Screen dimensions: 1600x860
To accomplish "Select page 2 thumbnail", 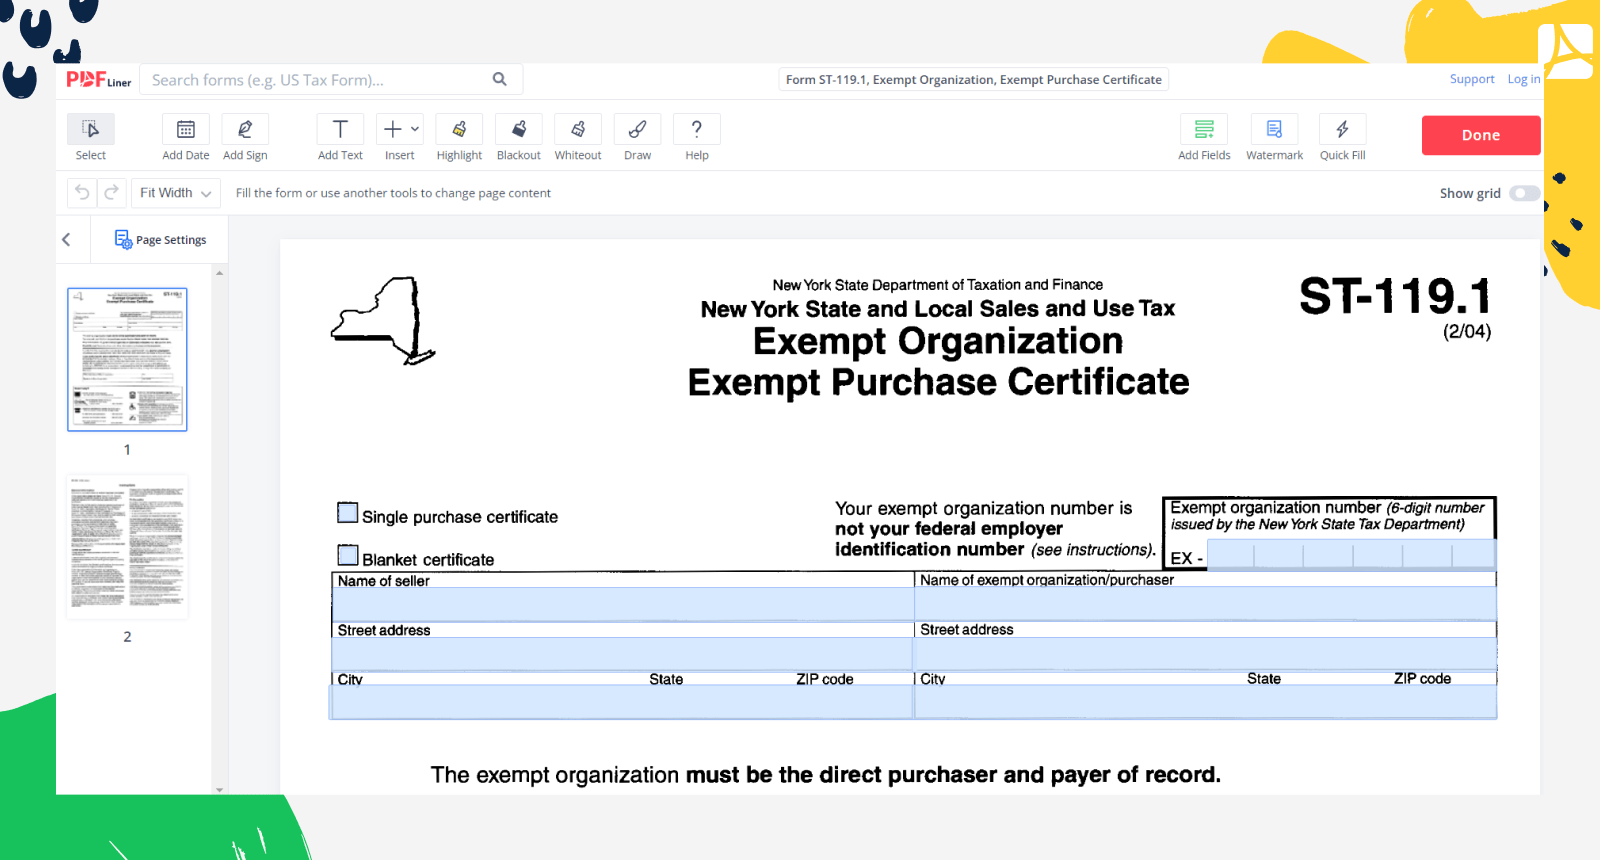I will (127, 547).
